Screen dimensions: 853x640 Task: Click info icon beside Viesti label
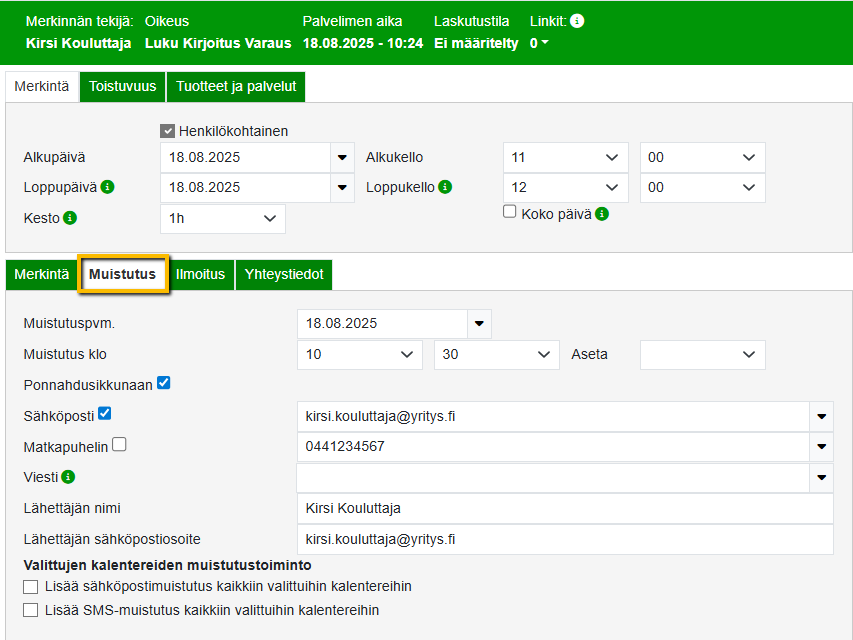pos(67,477)
